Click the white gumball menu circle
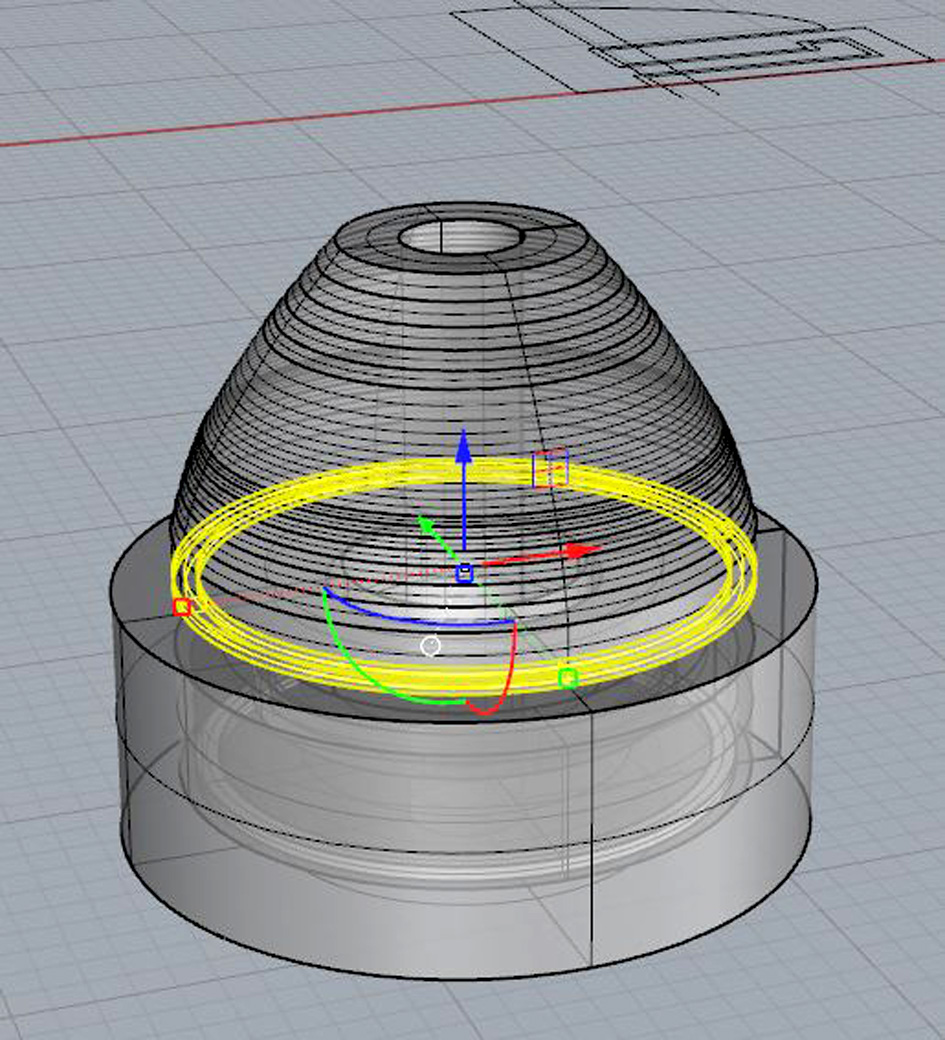This screenshot has height=1040, width=945. [x=430, y=645]
